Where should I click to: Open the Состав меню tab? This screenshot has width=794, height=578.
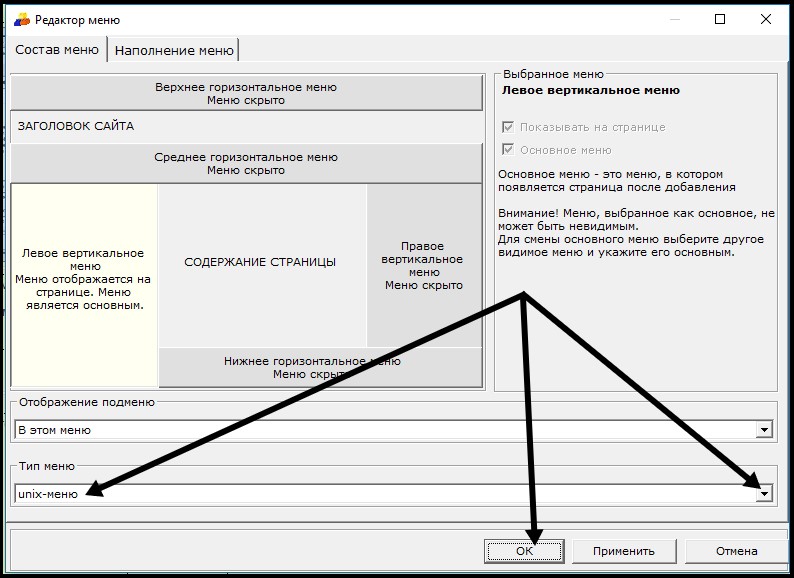(x=57, y=50)
